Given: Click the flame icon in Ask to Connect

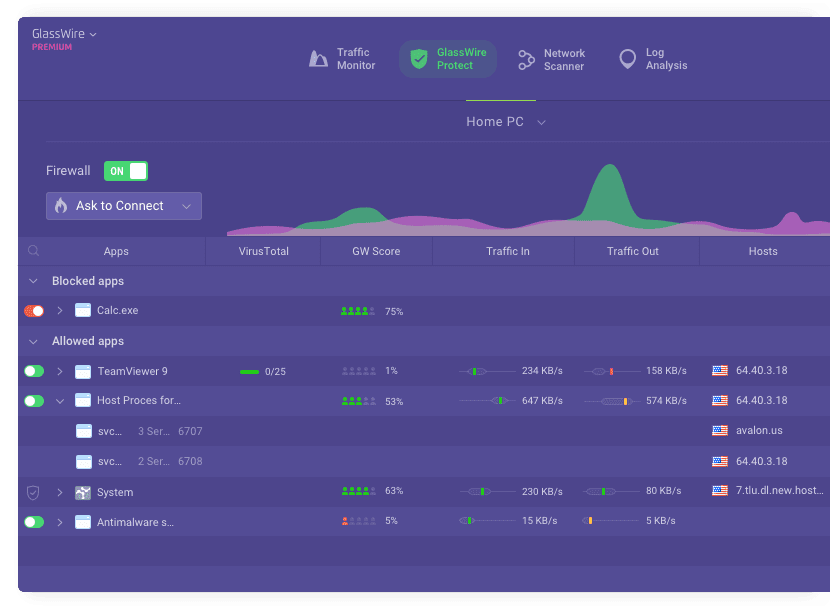Looking at the screenshot, I should 61,205.
